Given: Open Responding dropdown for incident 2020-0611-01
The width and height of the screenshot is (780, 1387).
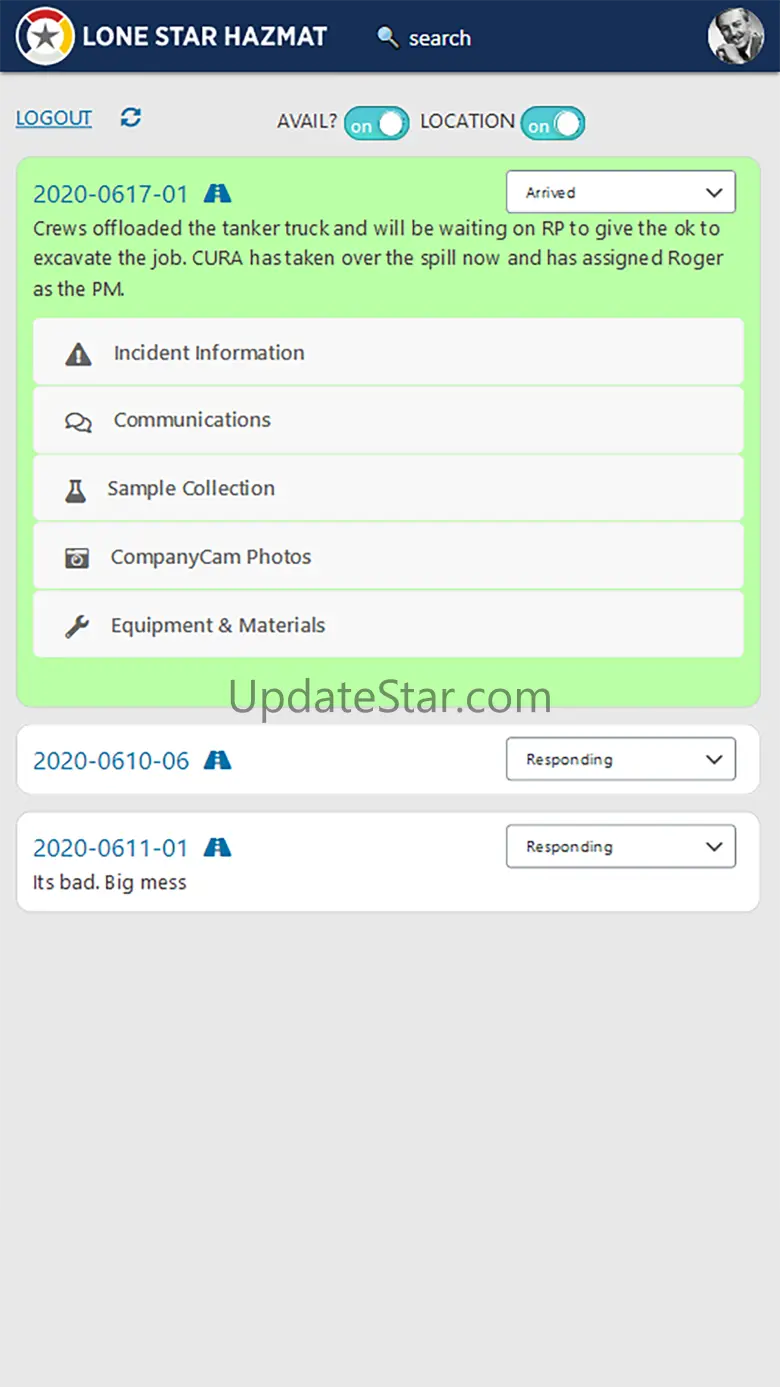Looking at the screenshot, I should pos(621,846).
